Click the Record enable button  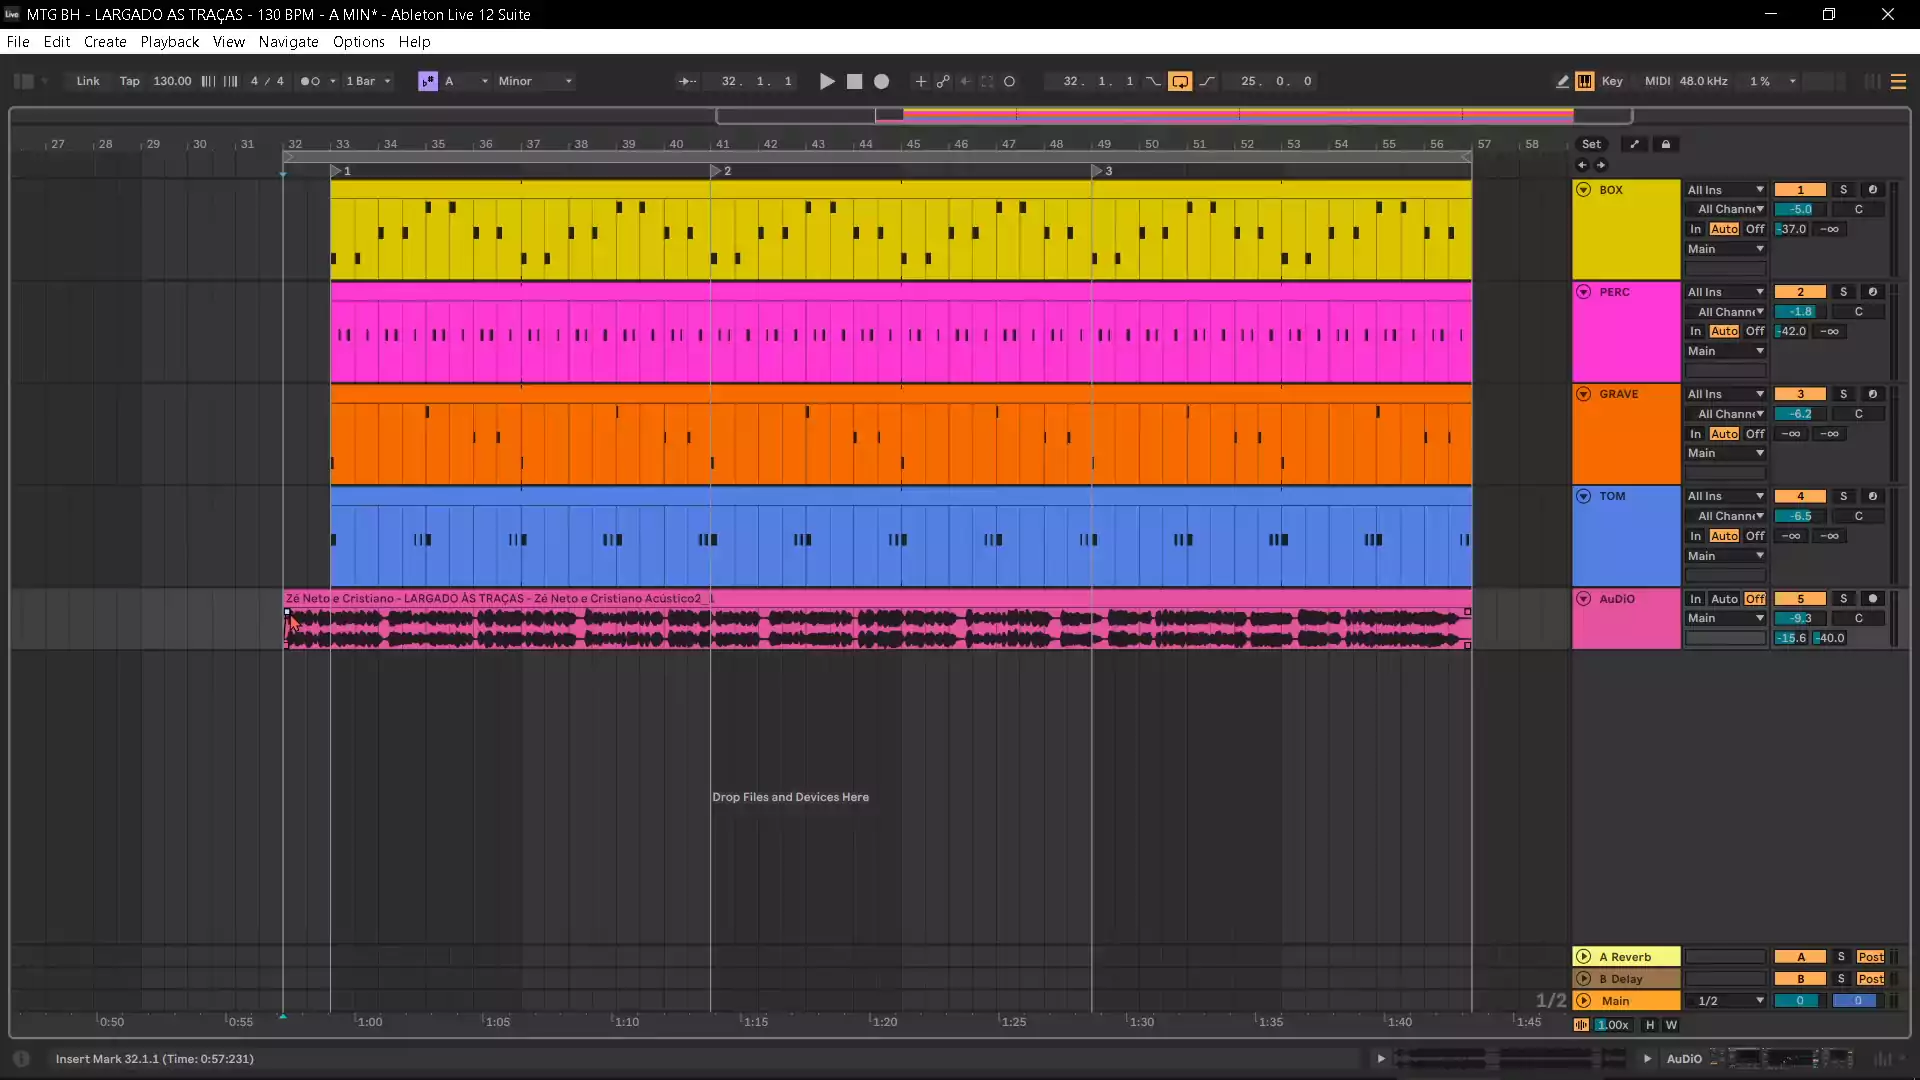881,80
